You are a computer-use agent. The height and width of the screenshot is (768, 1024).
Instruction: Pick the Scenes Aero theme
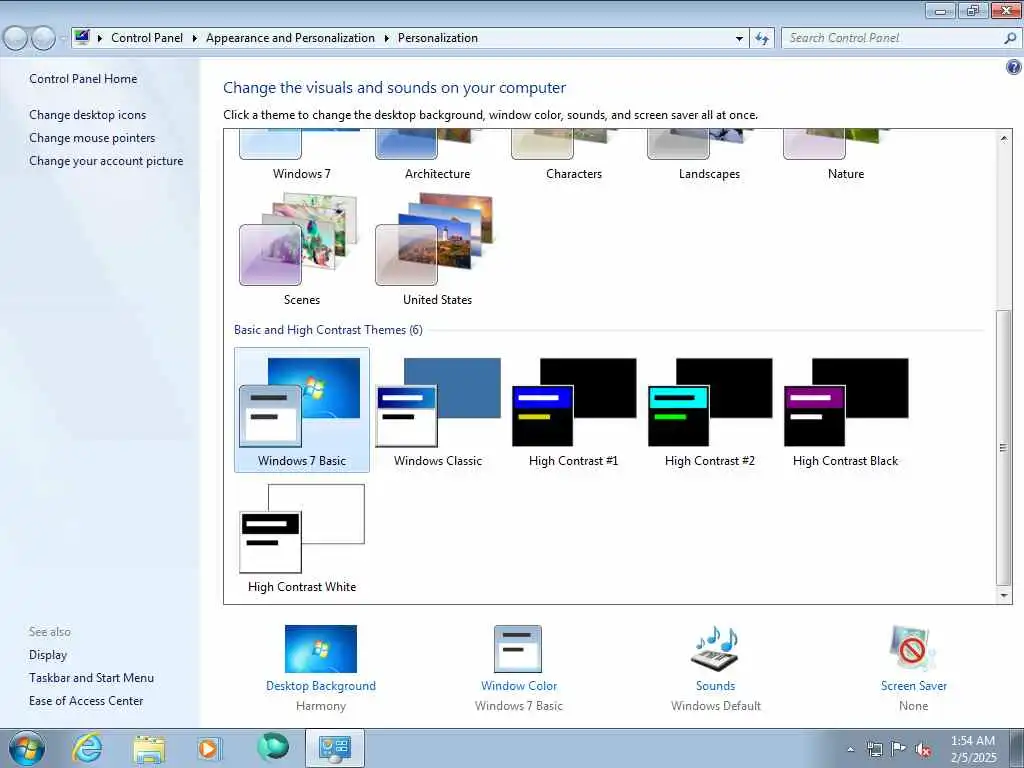click(302, 249)
